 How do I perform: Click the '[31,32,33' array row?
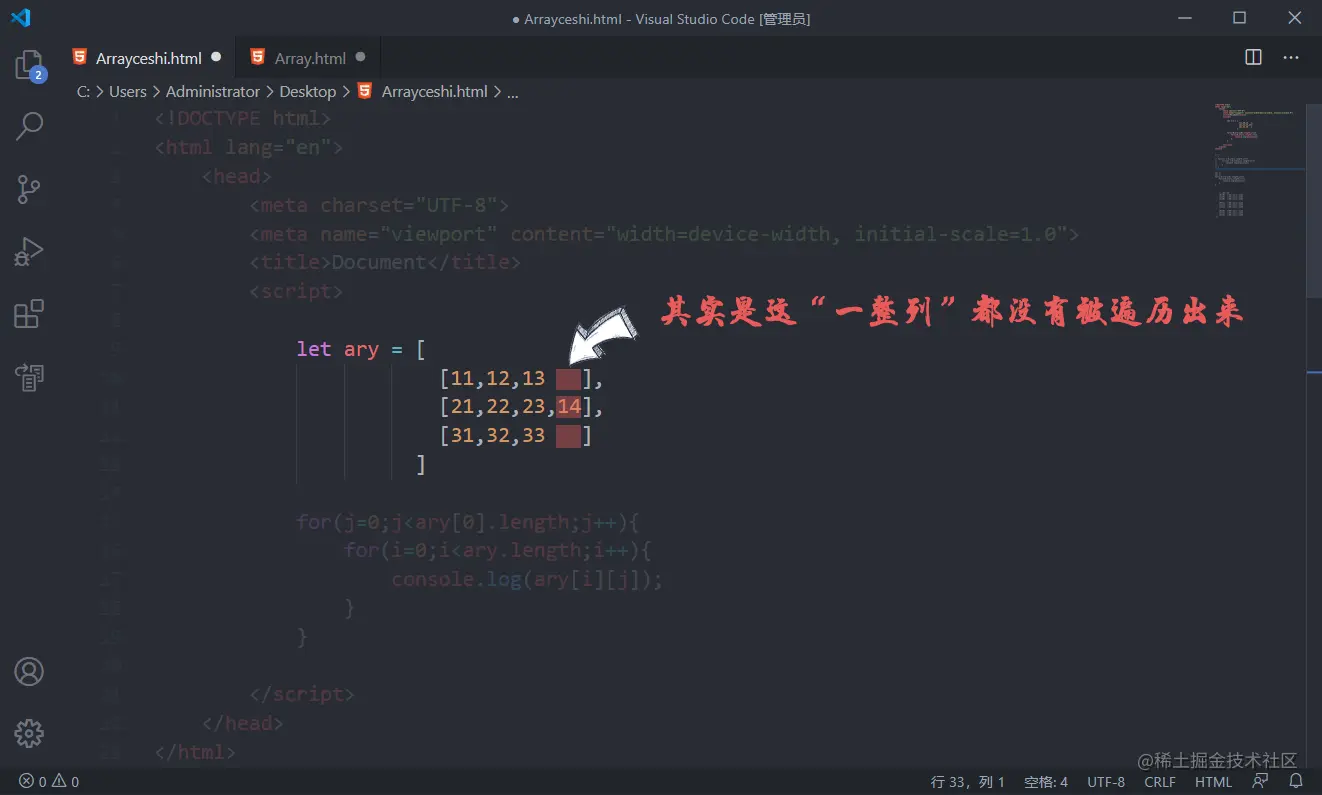(x=516, y=436)
